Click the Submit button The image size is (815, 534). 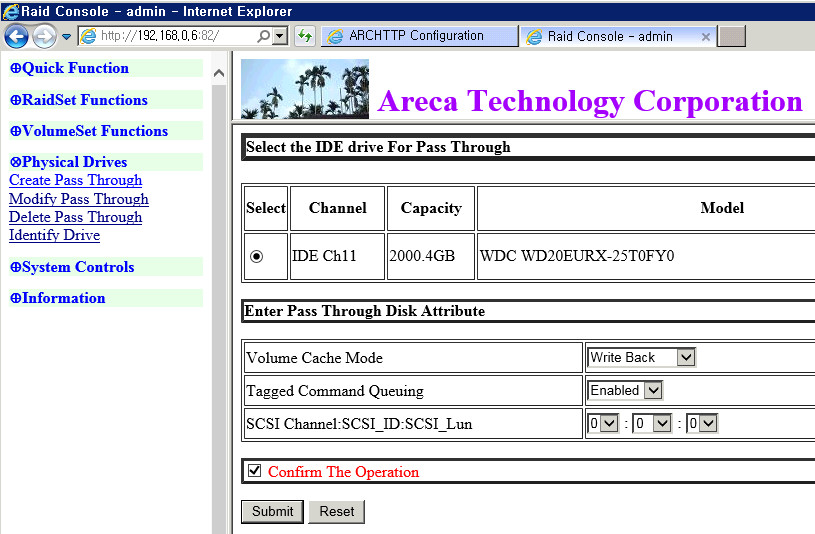(x=272, y=512)
